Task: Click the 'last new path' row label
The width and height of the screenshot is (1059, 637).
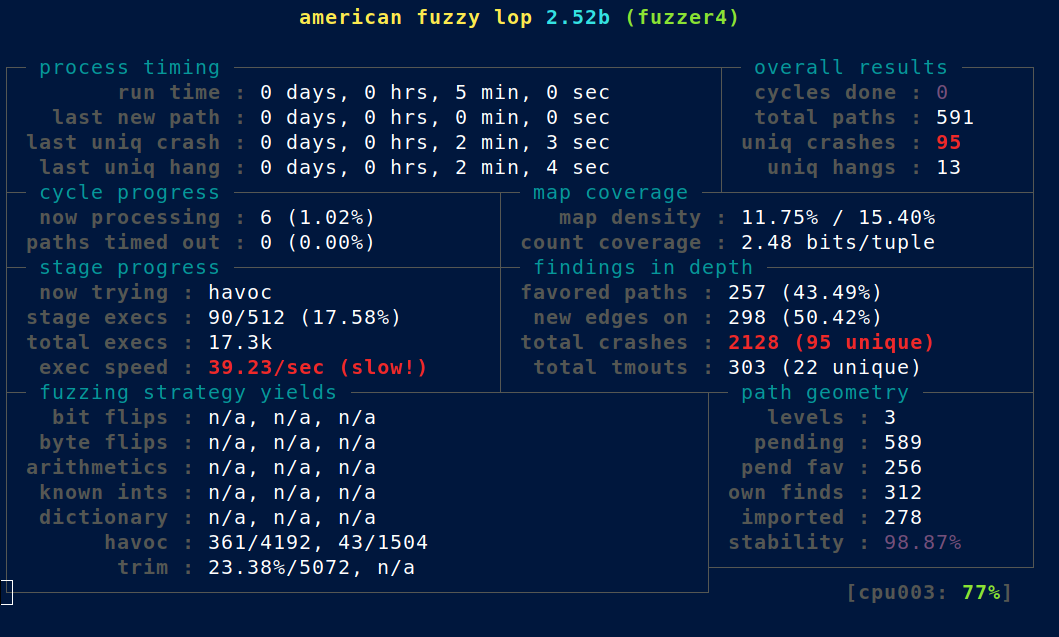Action: pos(136,118)
